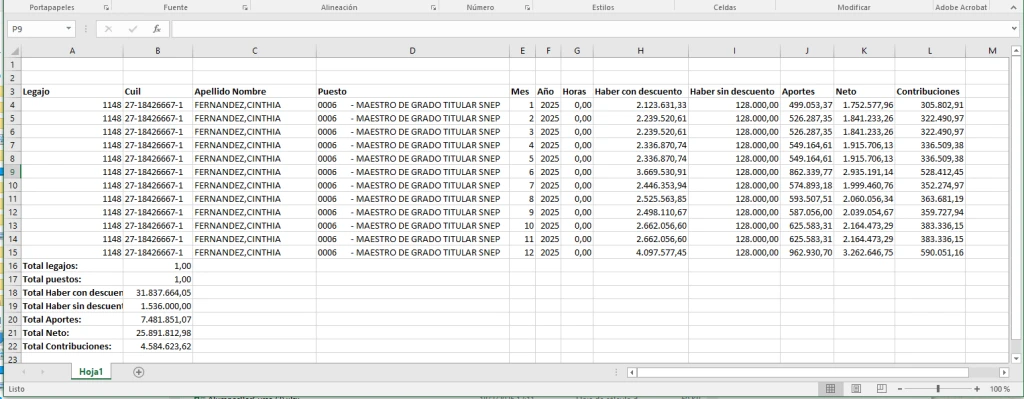Click the vertical scrollbar down arrow

(x=1015, y=359)
